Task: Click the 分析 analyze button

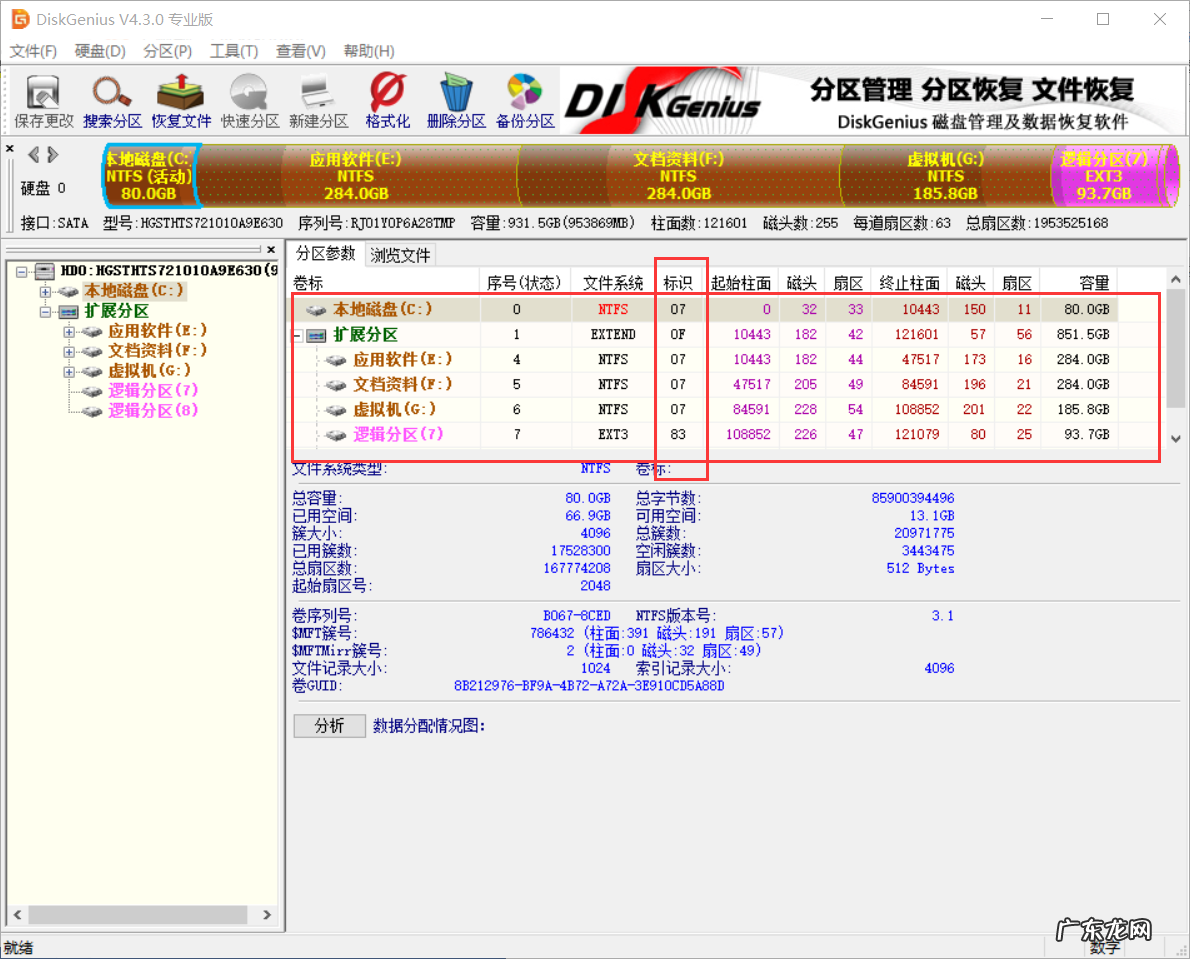Action: (x=329, y=725)
